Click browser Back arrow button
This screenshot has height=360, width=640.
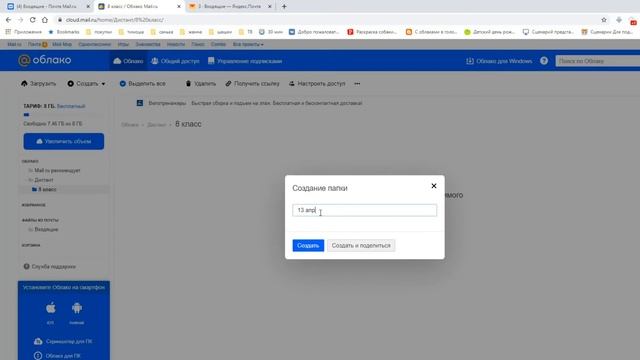coord(8,20)
